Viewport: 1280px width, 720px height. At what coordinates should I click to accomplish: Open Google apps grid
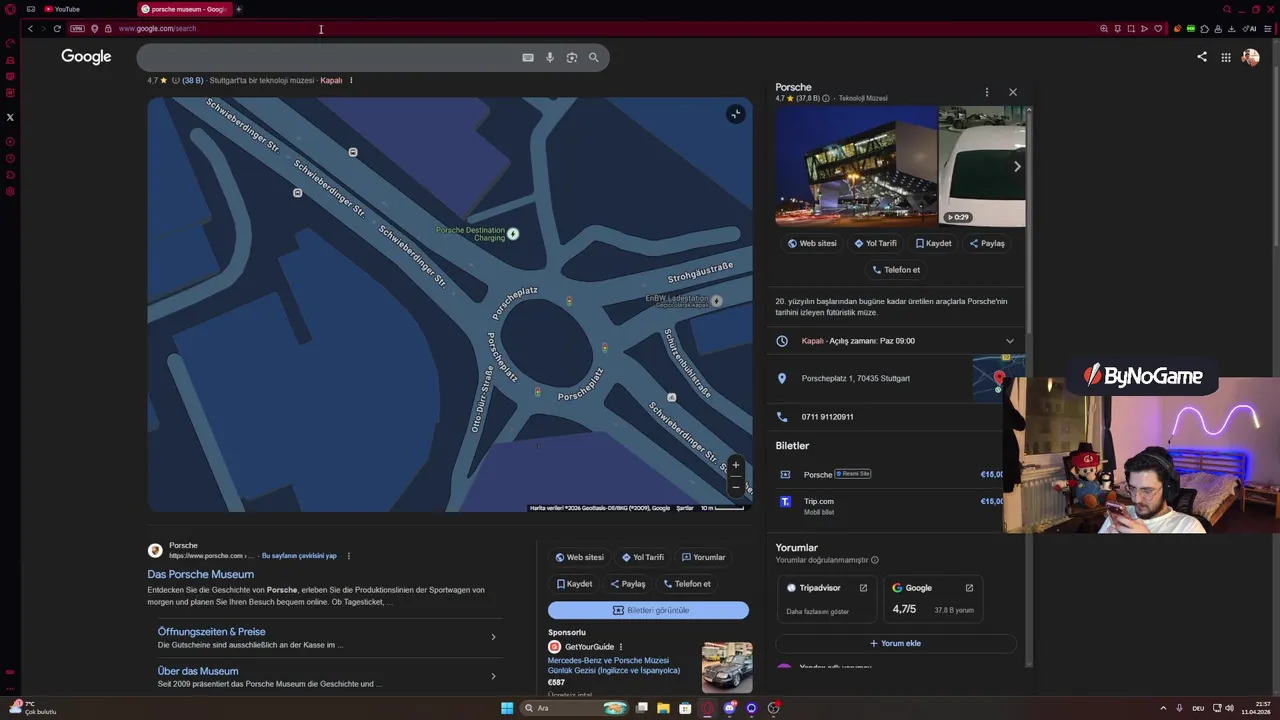1226,57
